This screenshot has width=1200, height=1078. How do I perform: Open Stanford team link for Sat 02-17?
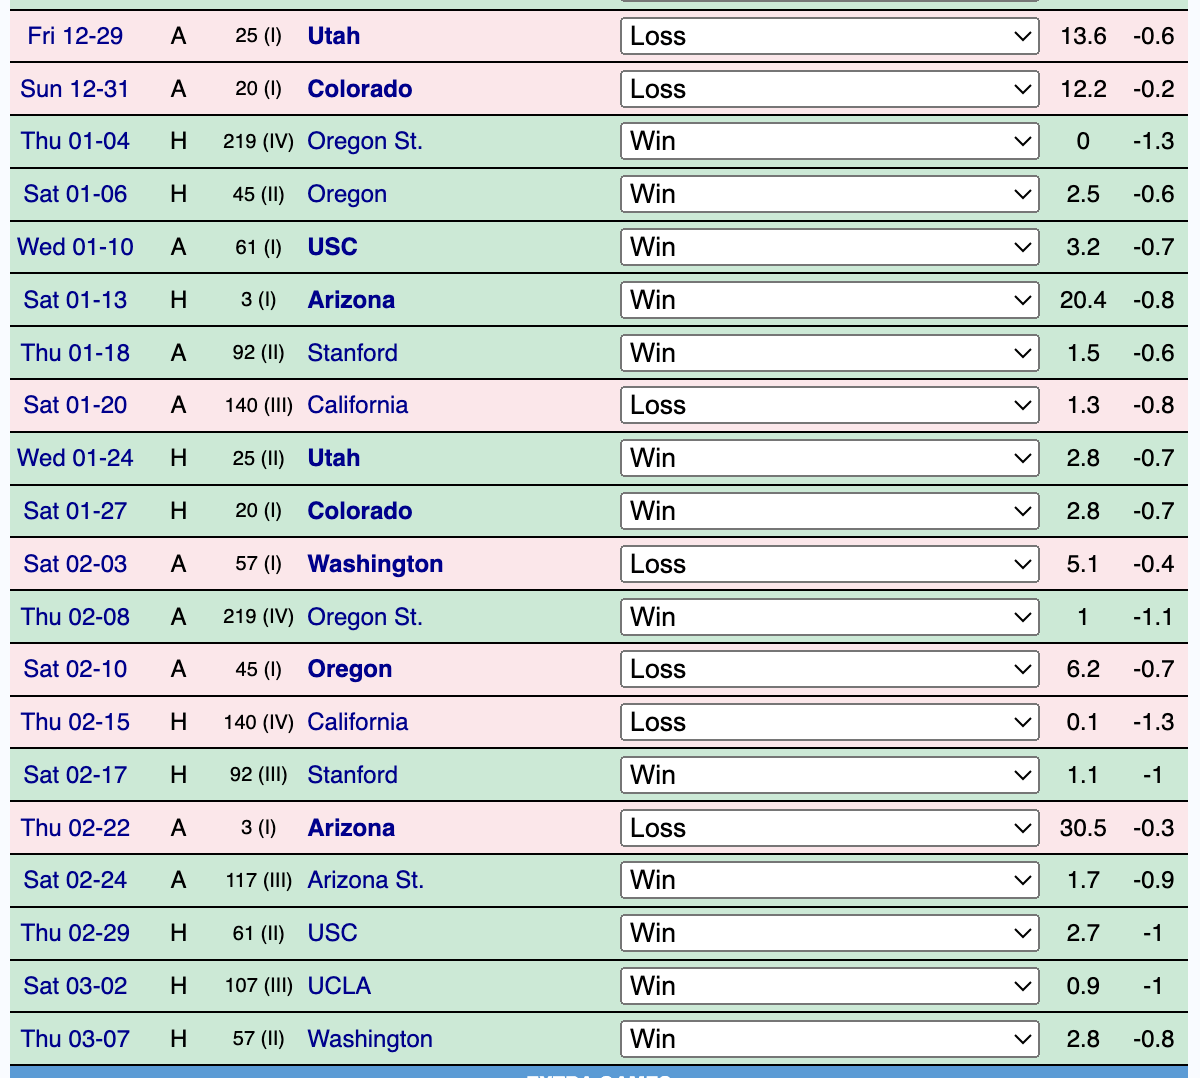352,775
